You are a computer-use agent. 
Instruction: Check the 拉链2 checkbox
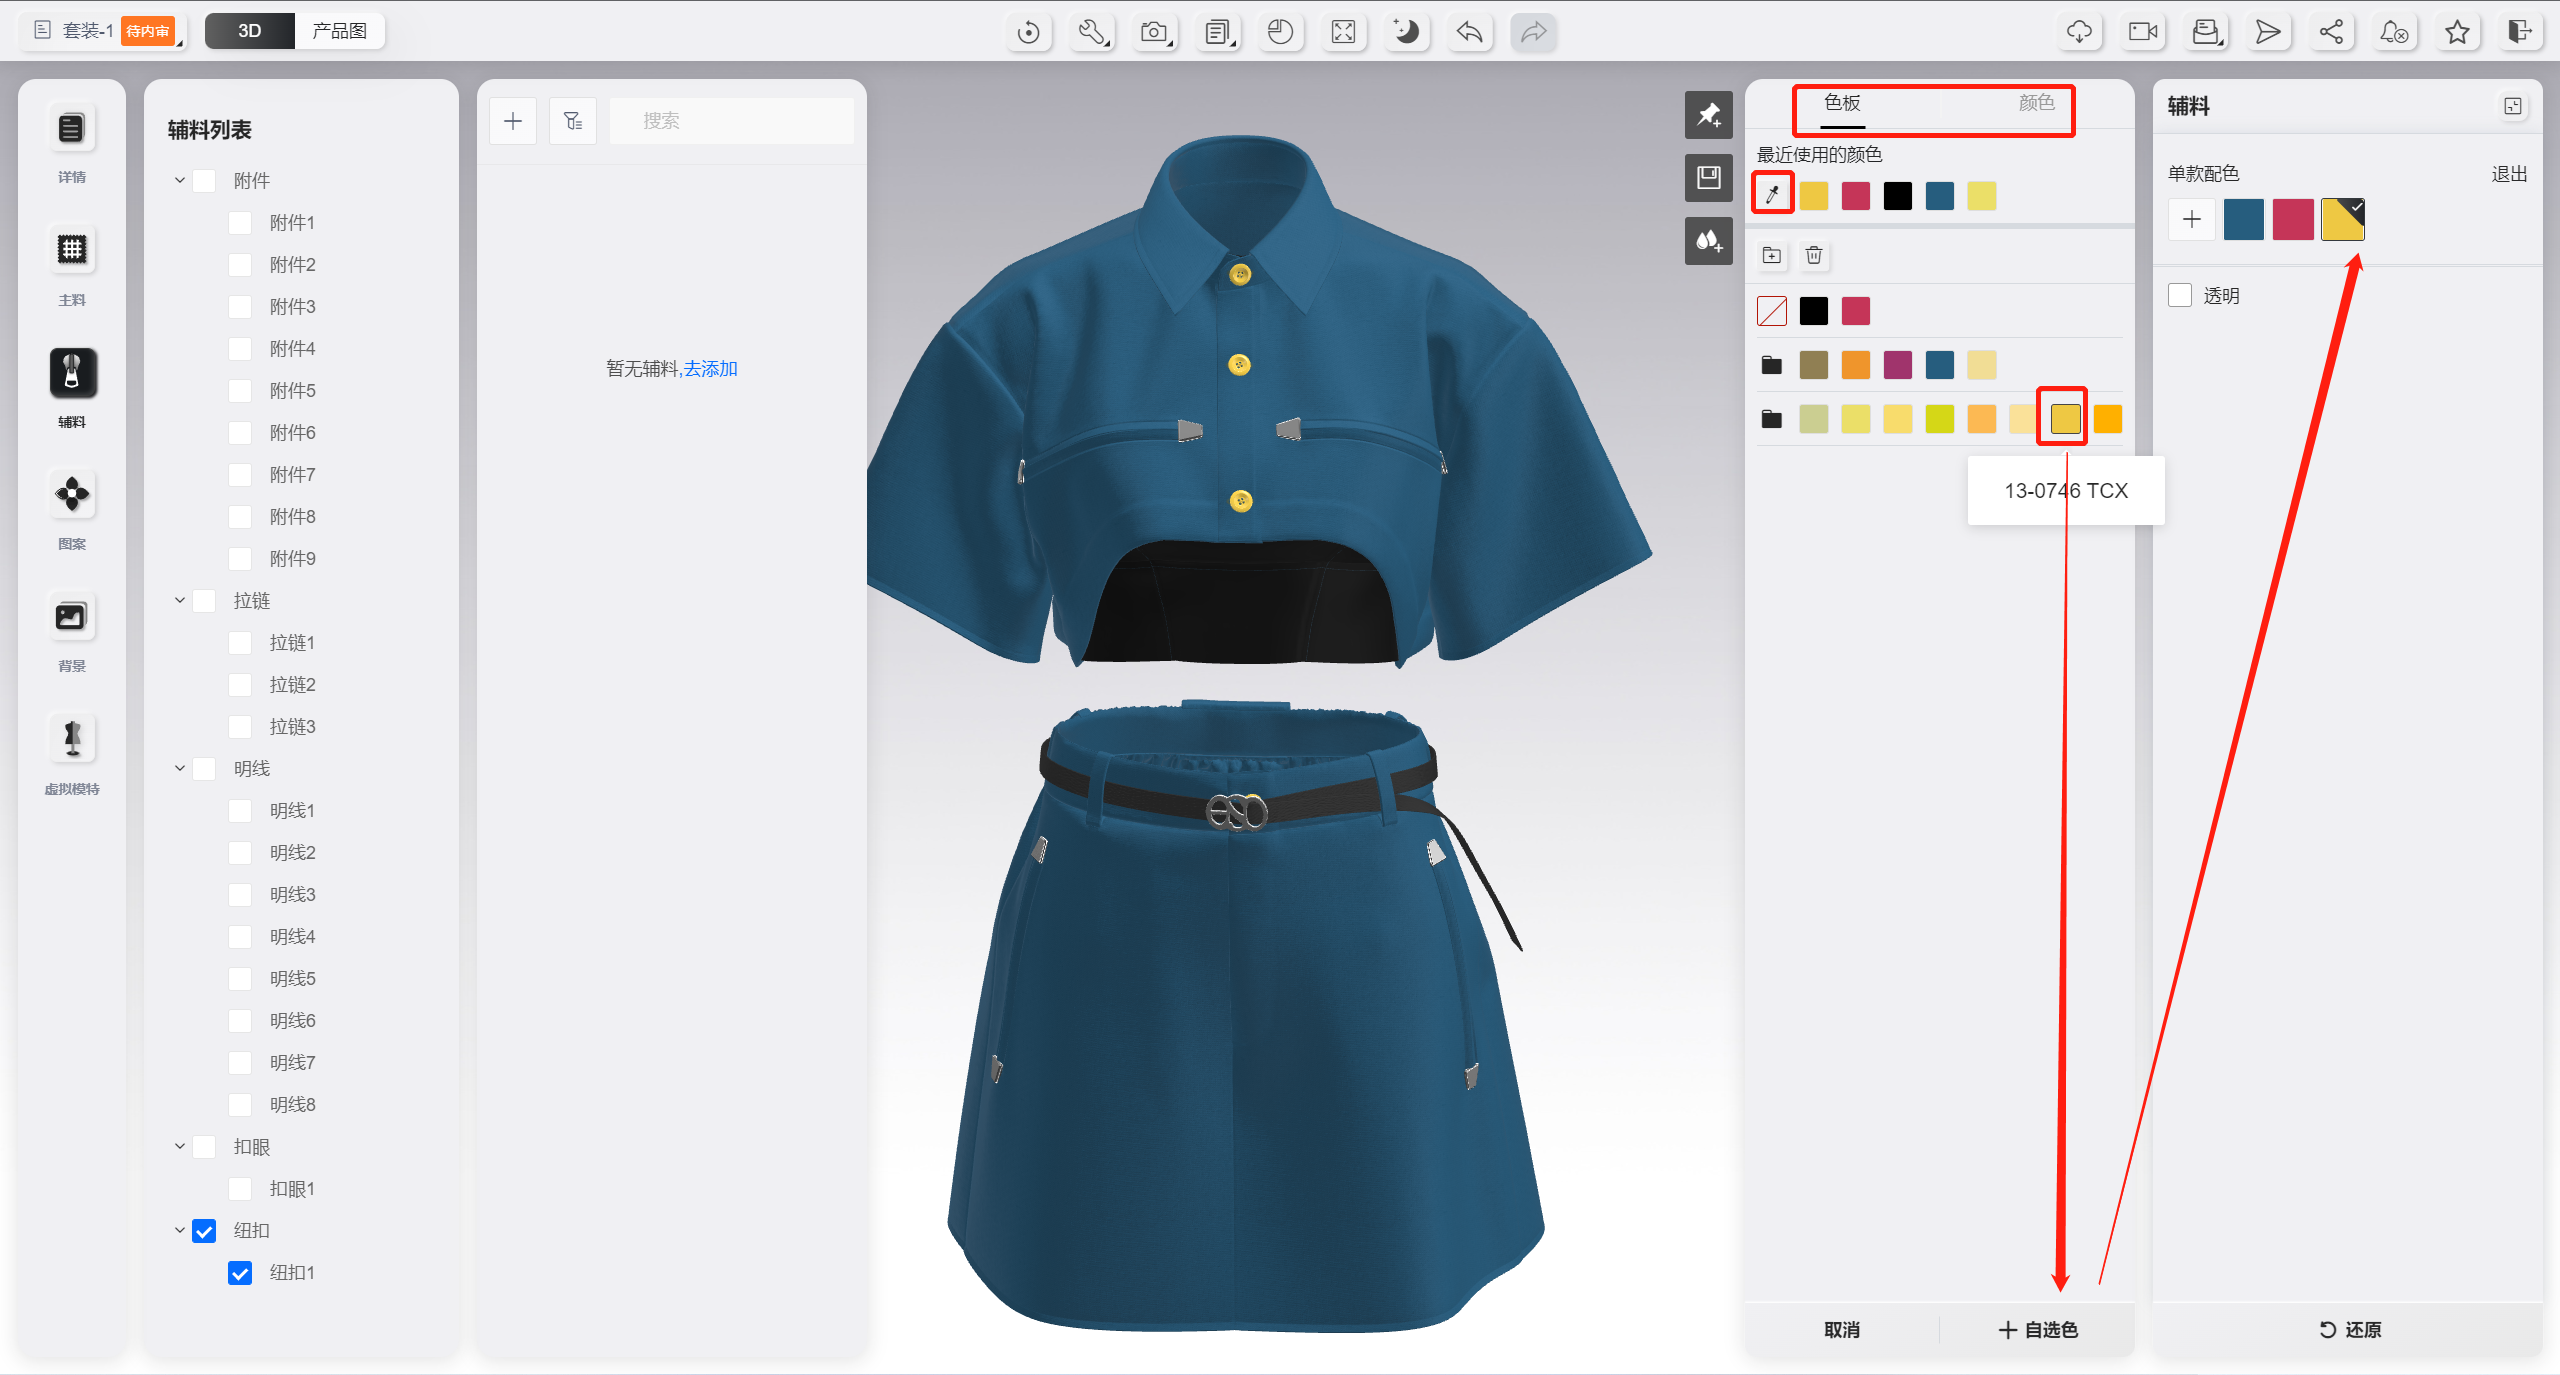(x=240, y=685)
